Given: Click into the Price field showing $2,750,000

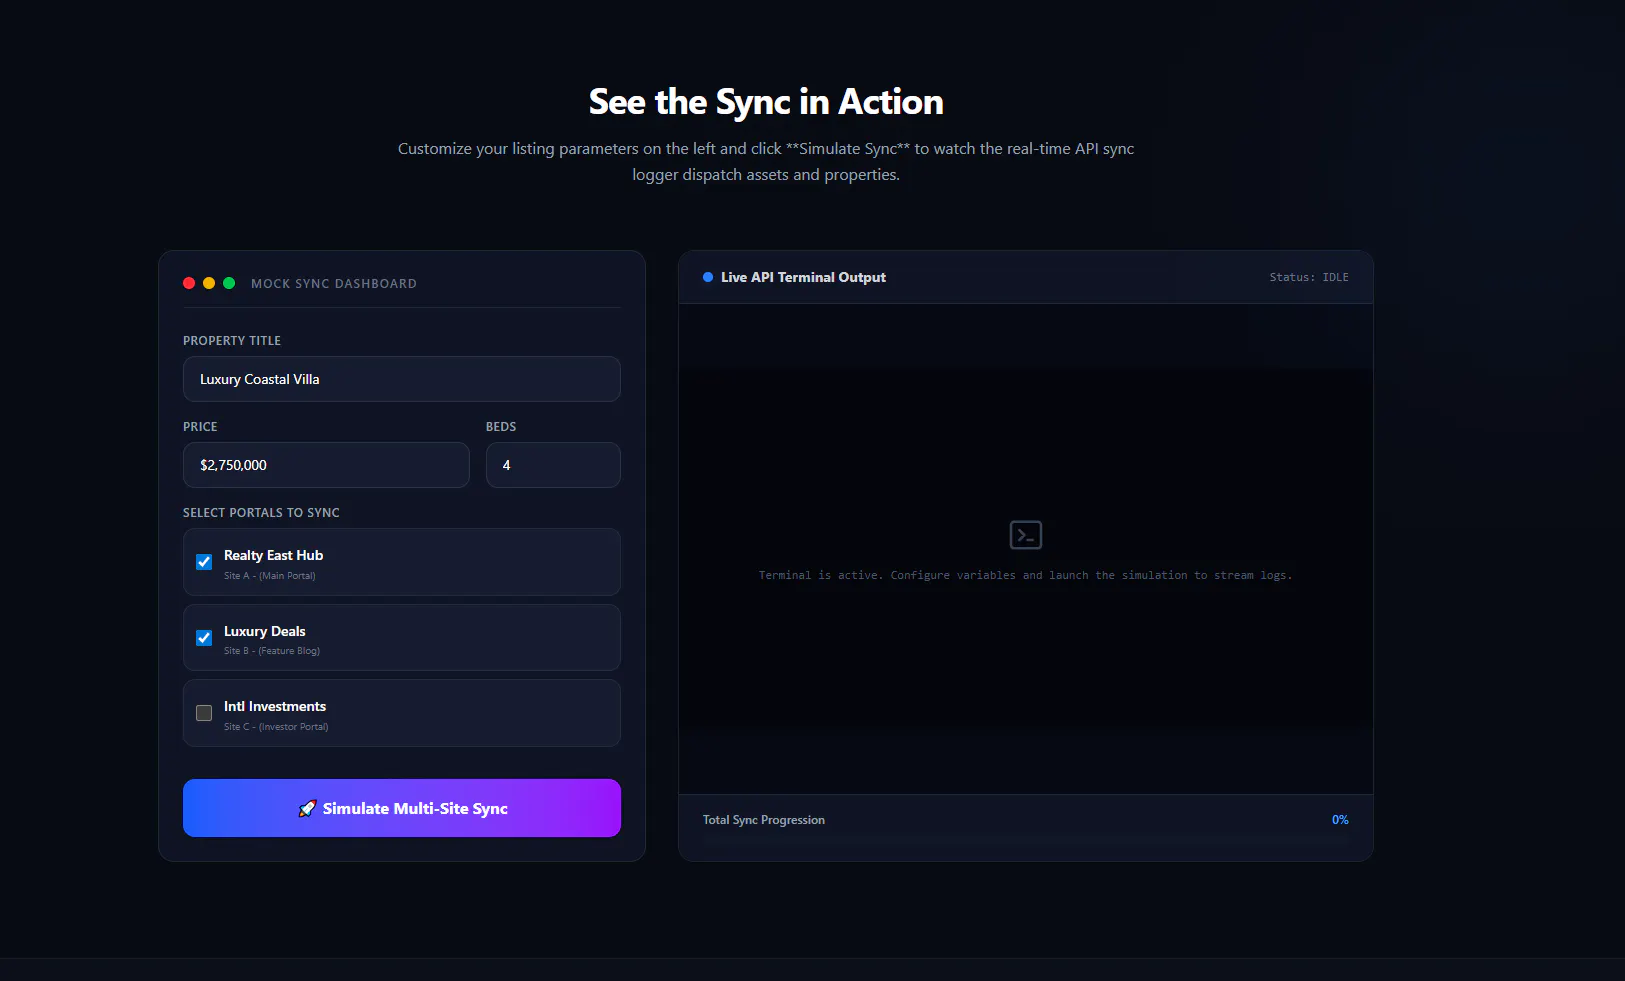Looking at the screenshot, I should point(326,465).
